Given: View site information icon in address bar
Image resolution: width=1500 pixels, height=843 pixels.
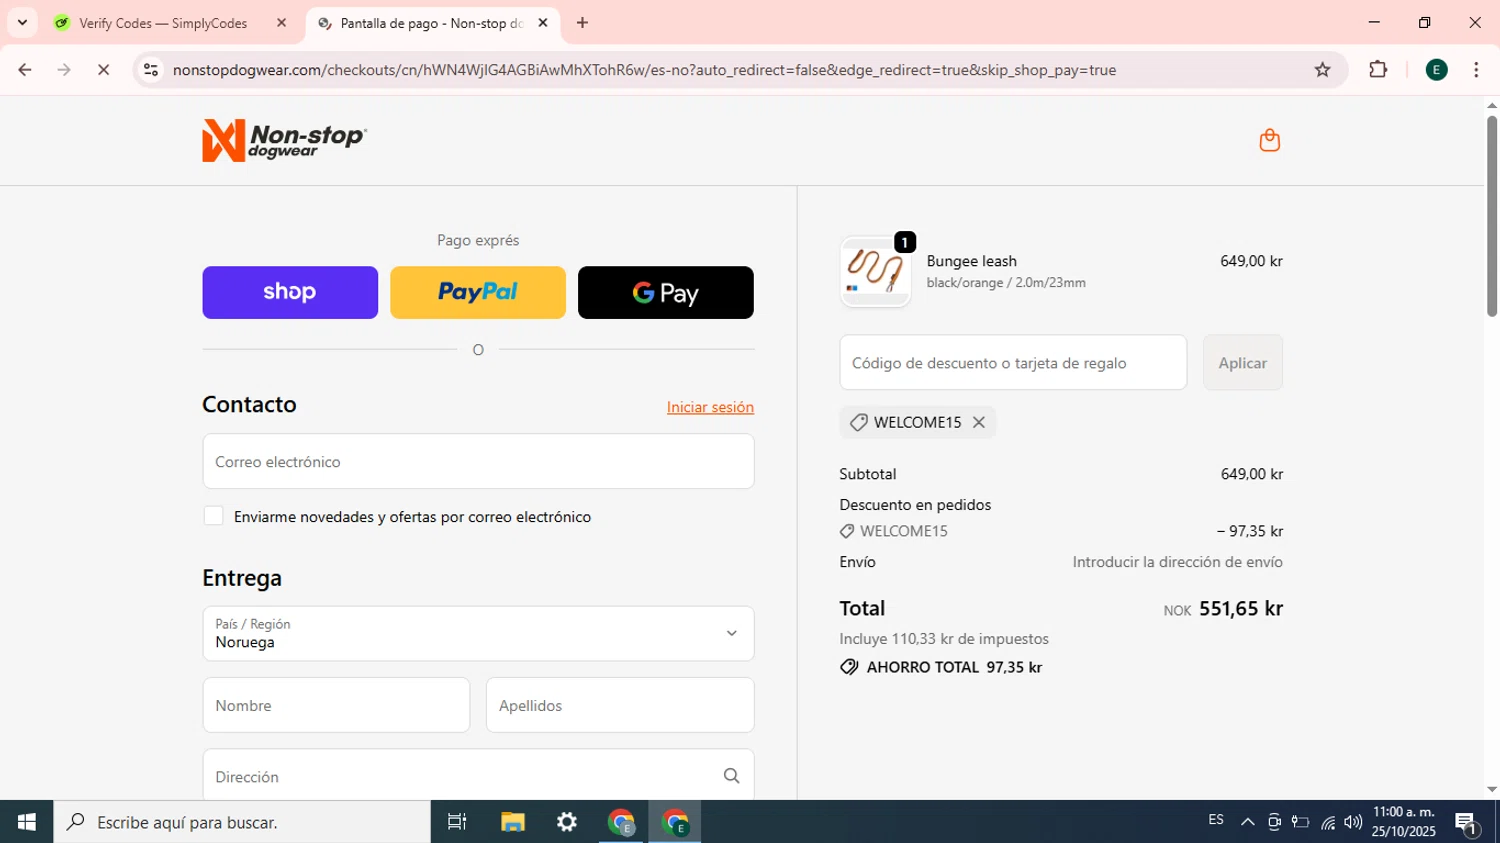Looking at the screenshot, I should click(x=151, y=70).
